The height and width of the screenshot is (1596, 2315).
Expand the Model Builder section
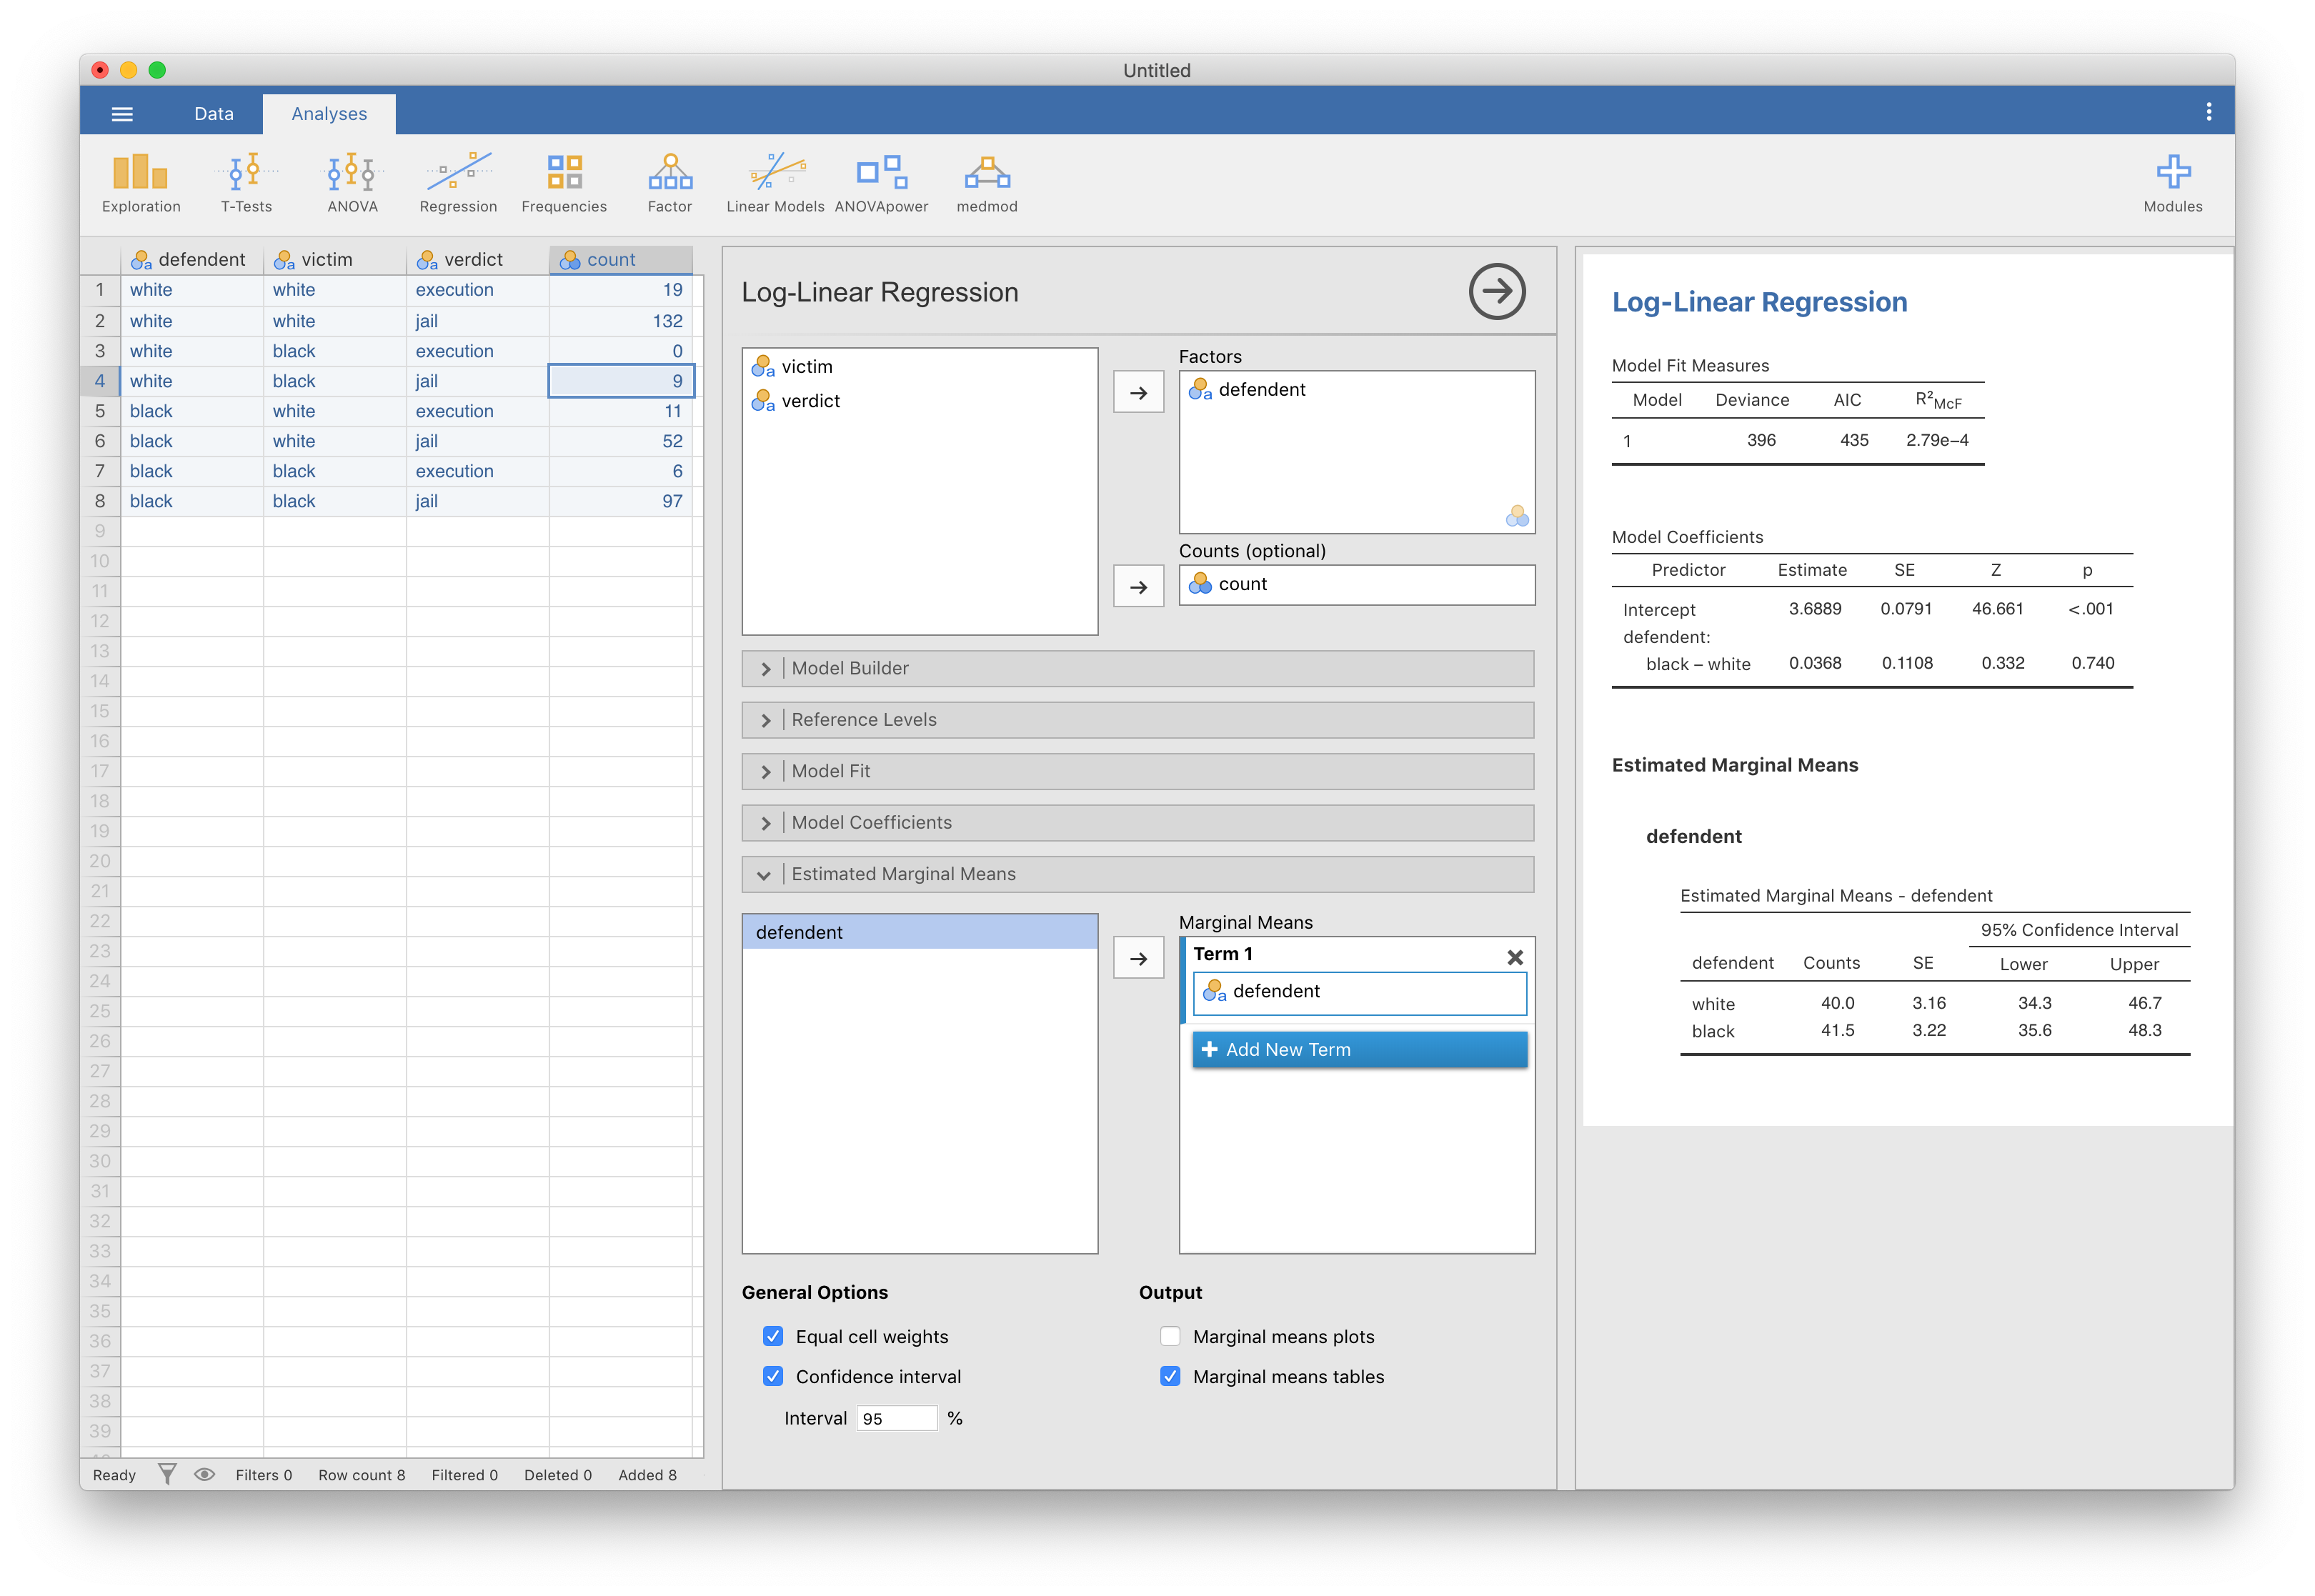click(x=1137, y=668)
